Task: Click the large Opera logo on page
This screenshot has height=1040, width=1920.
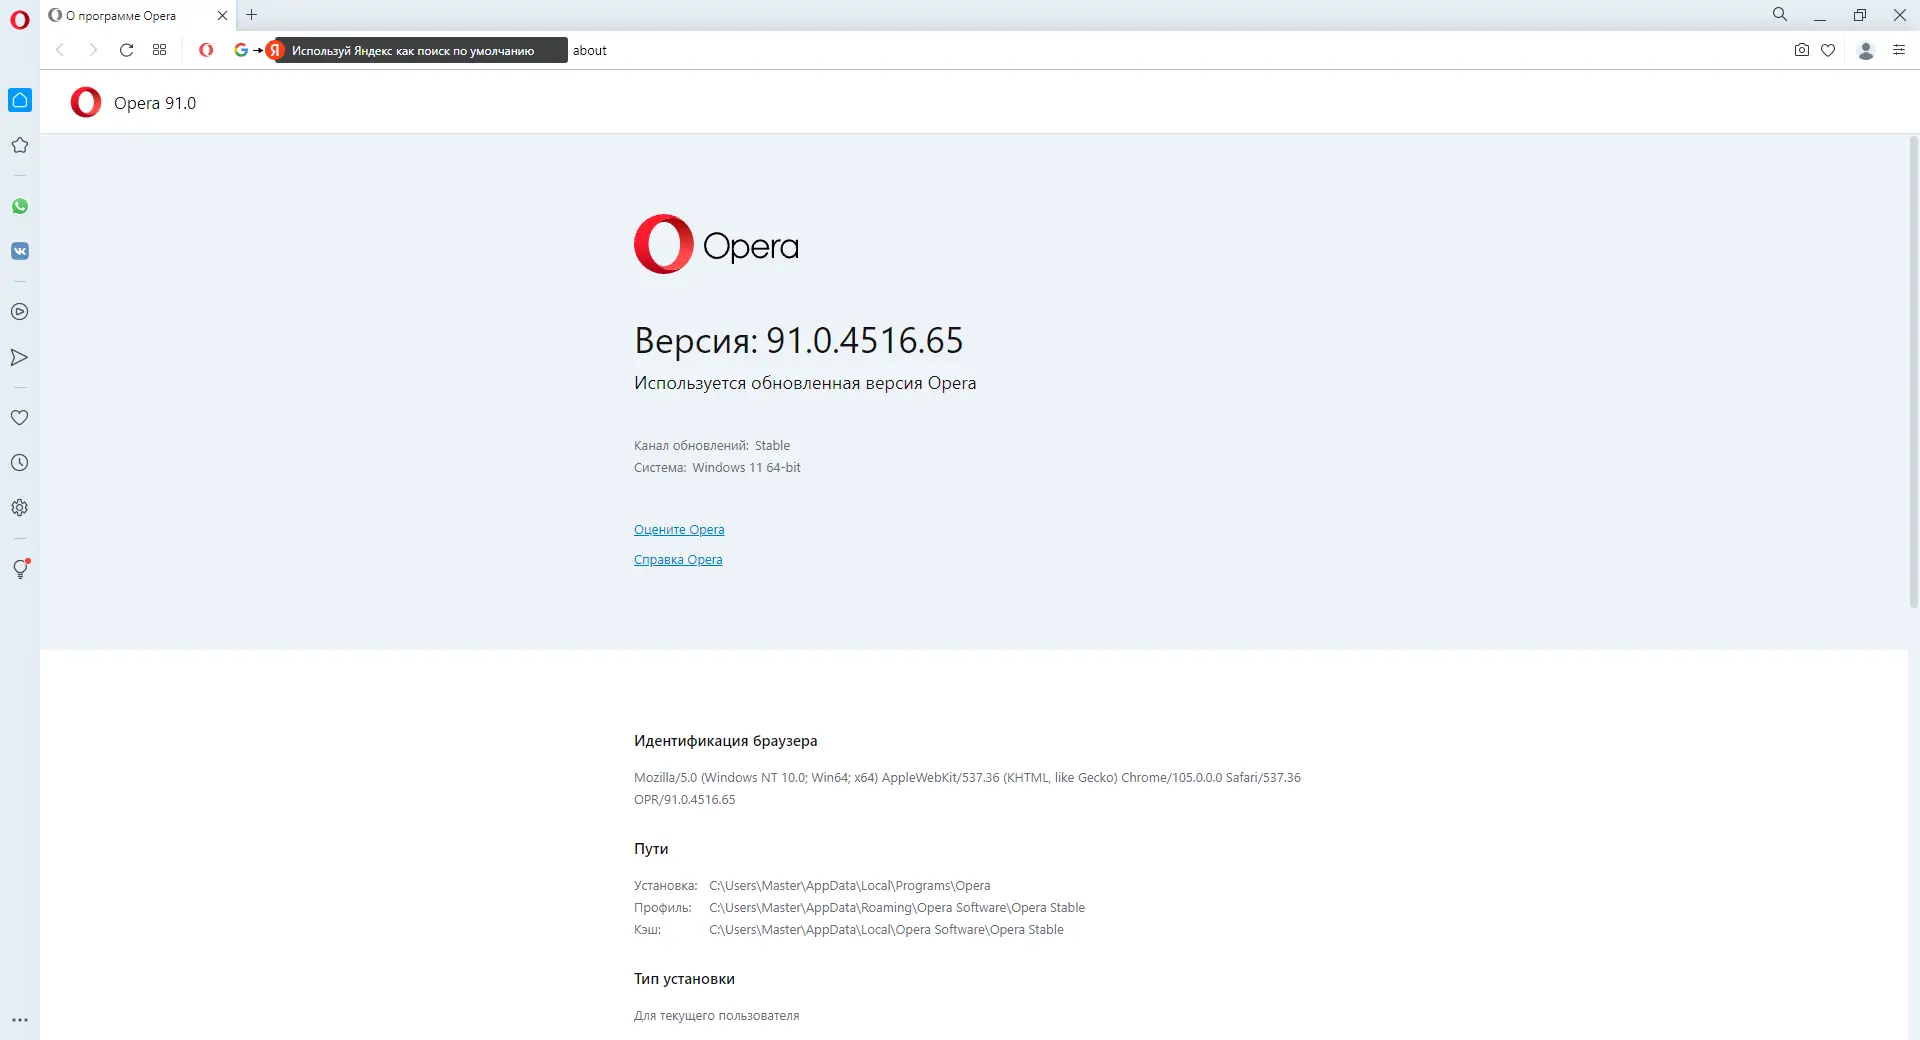Action: click(716, 244)
